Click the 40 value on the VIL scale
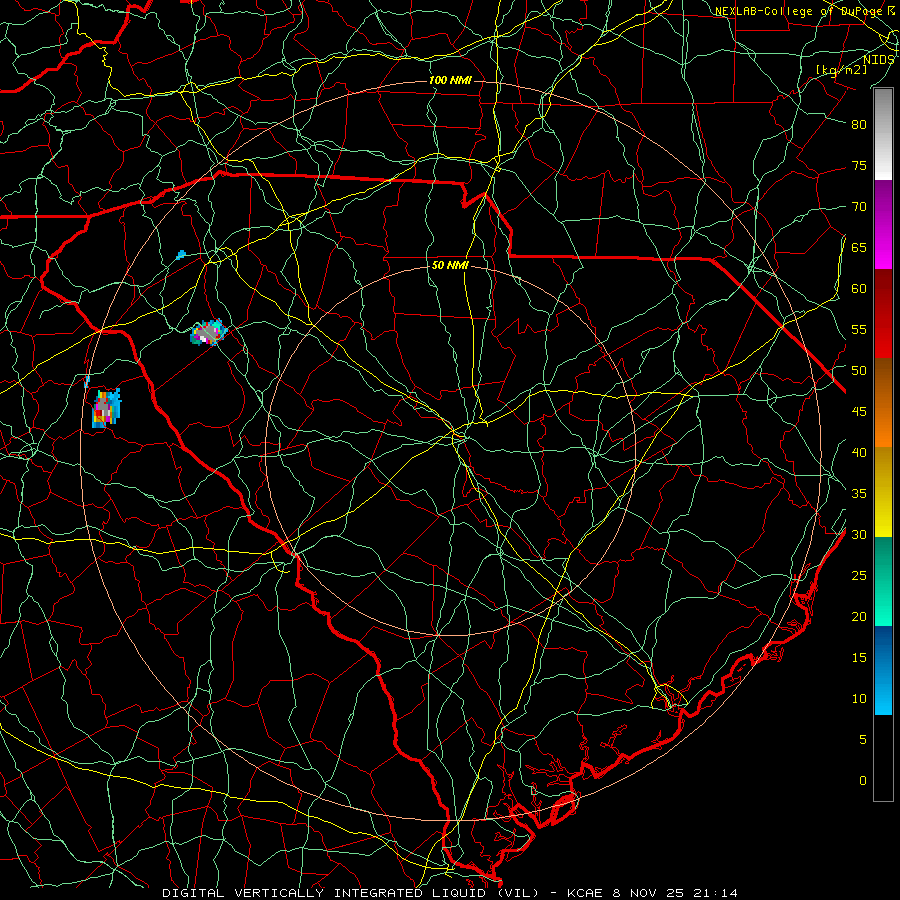Viewport: 900px width, 900px height. [859, 452]
